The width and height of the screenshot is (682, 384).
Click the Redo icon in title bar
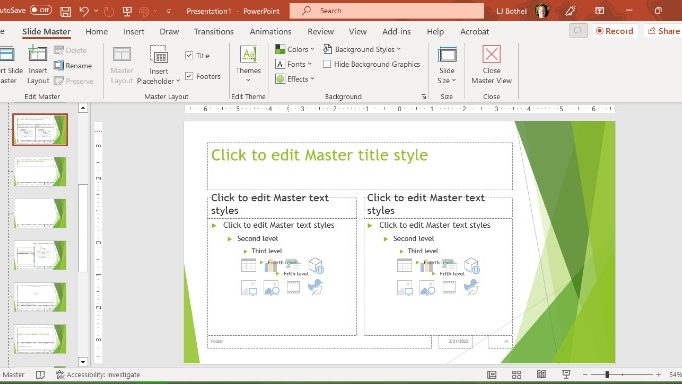coord(109,11)
